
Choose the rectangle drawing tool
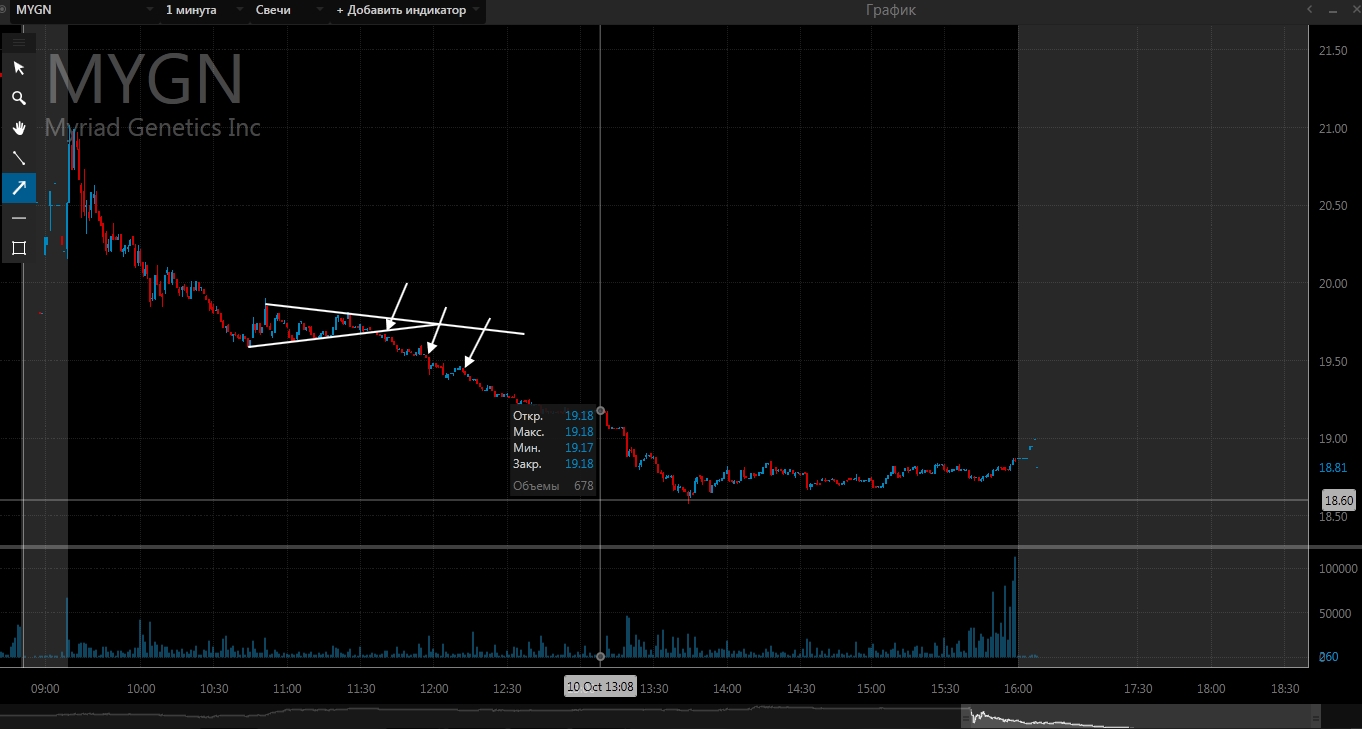click(19, 248)
